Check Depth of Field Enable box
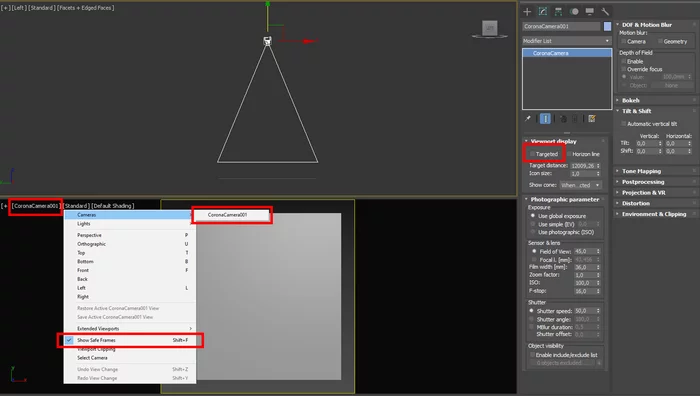 point(624,61)
